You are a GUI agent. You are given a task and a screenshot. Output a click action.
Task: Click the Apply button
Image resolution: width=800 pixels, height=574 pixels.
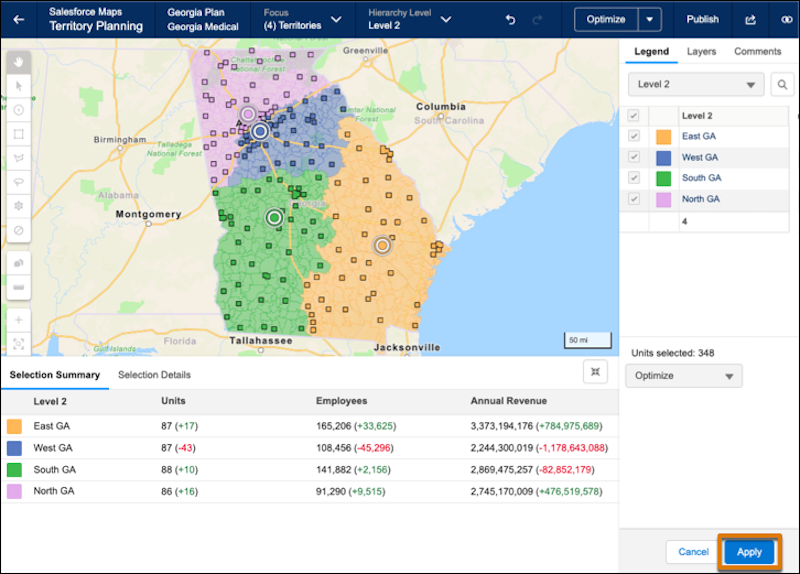pyautogui.click(x=749, y=552)
